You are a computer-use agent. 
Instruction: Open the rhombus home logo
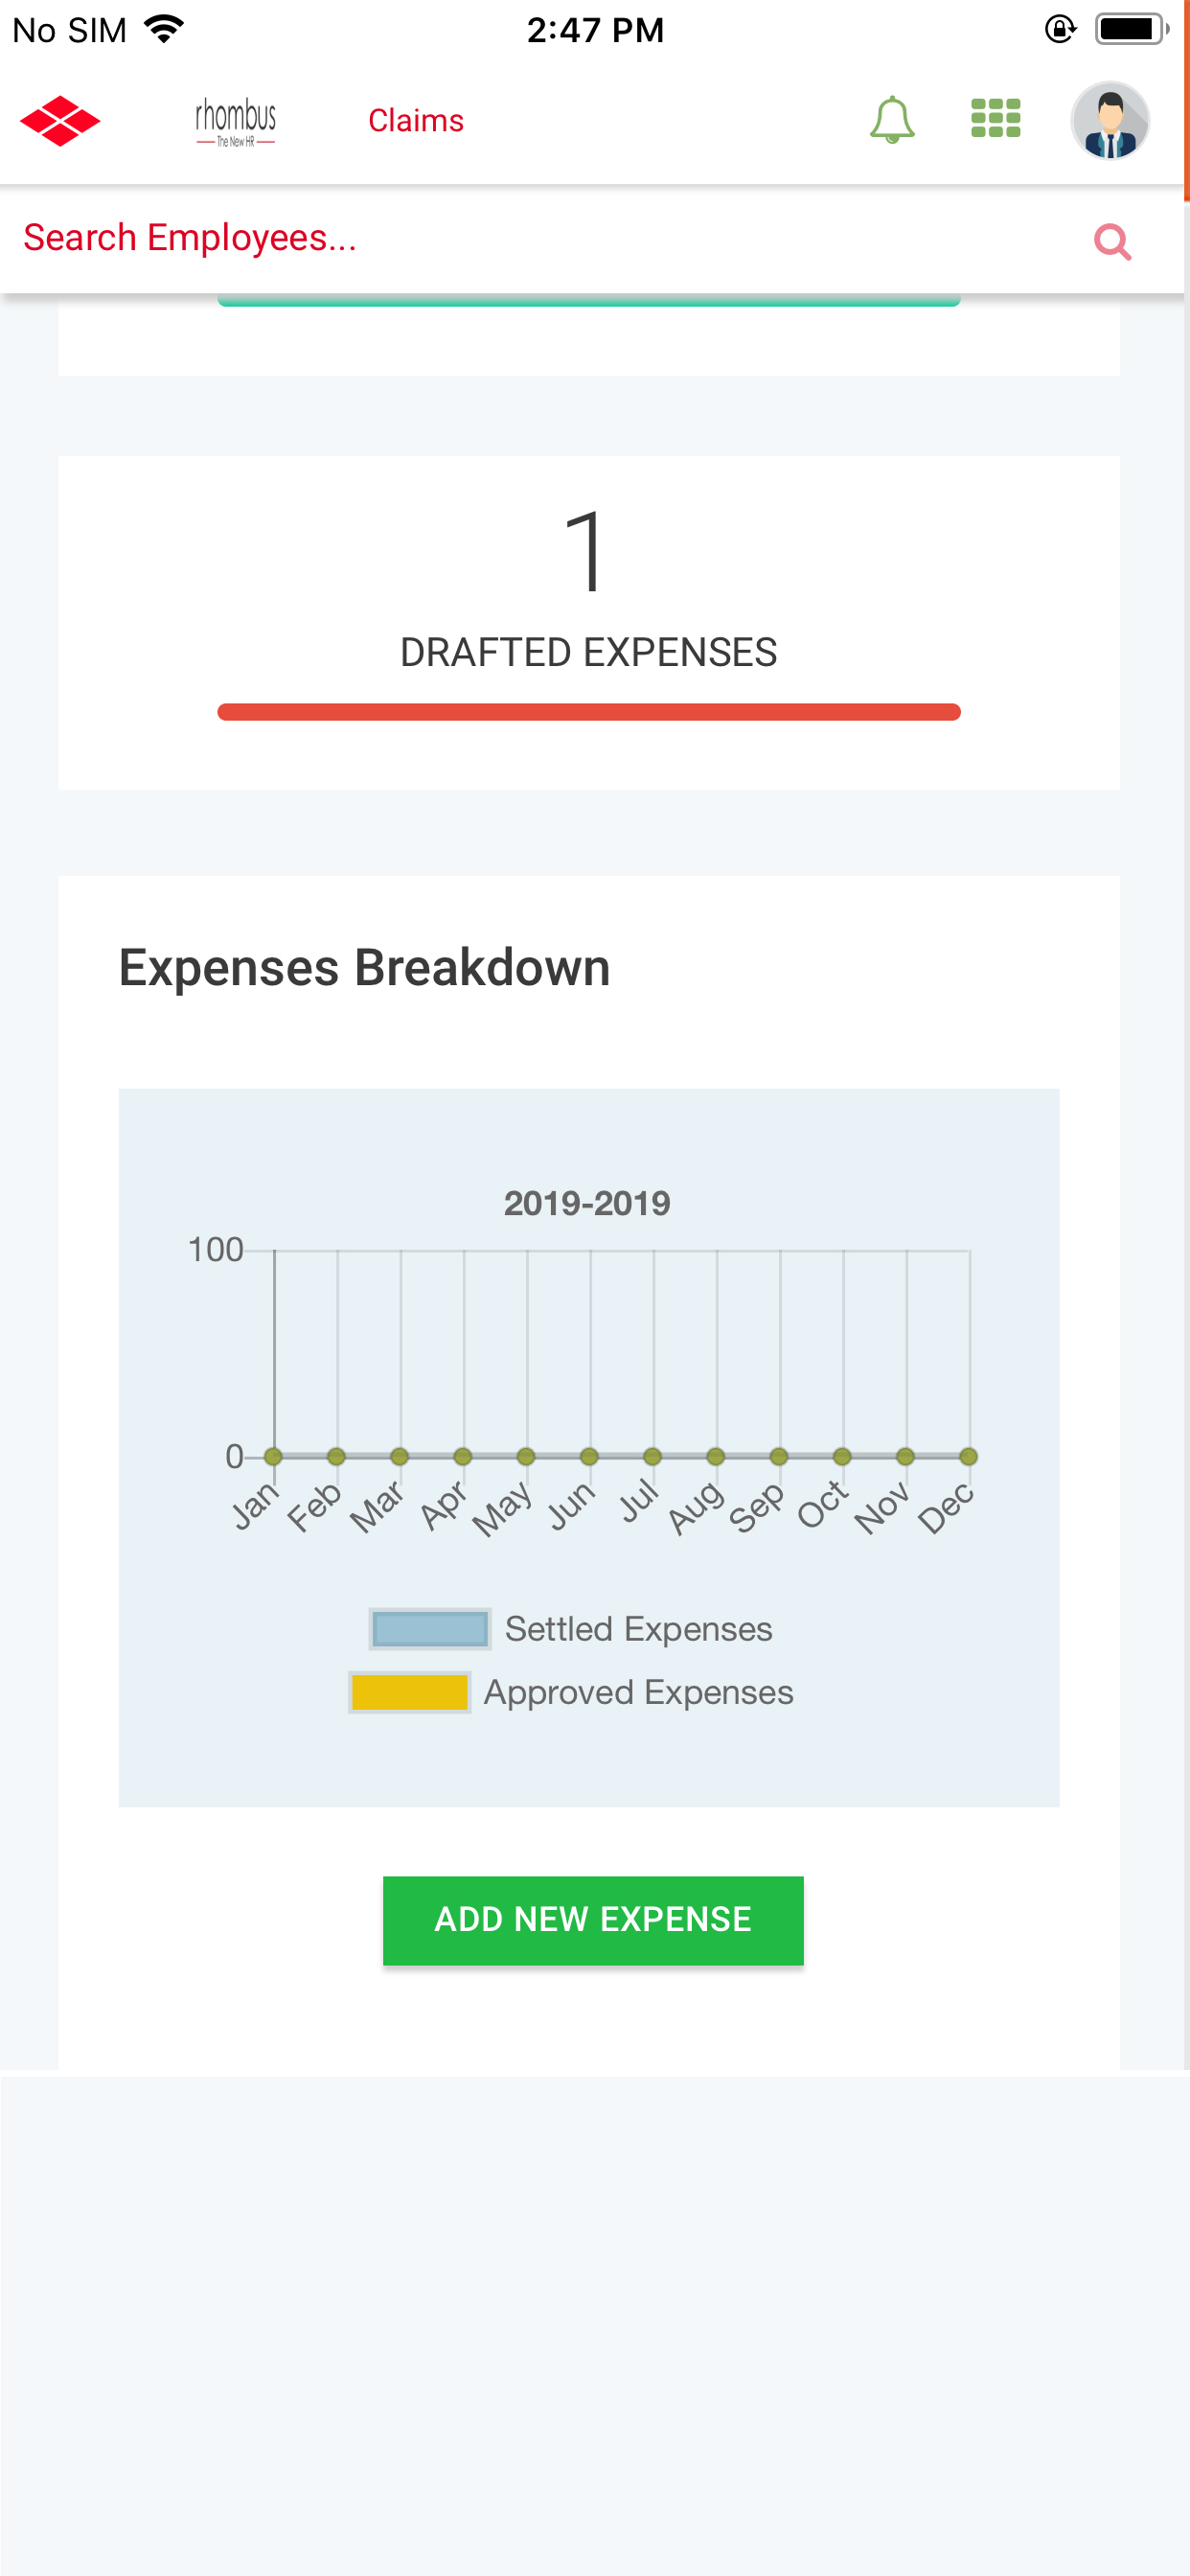[235, 122]
